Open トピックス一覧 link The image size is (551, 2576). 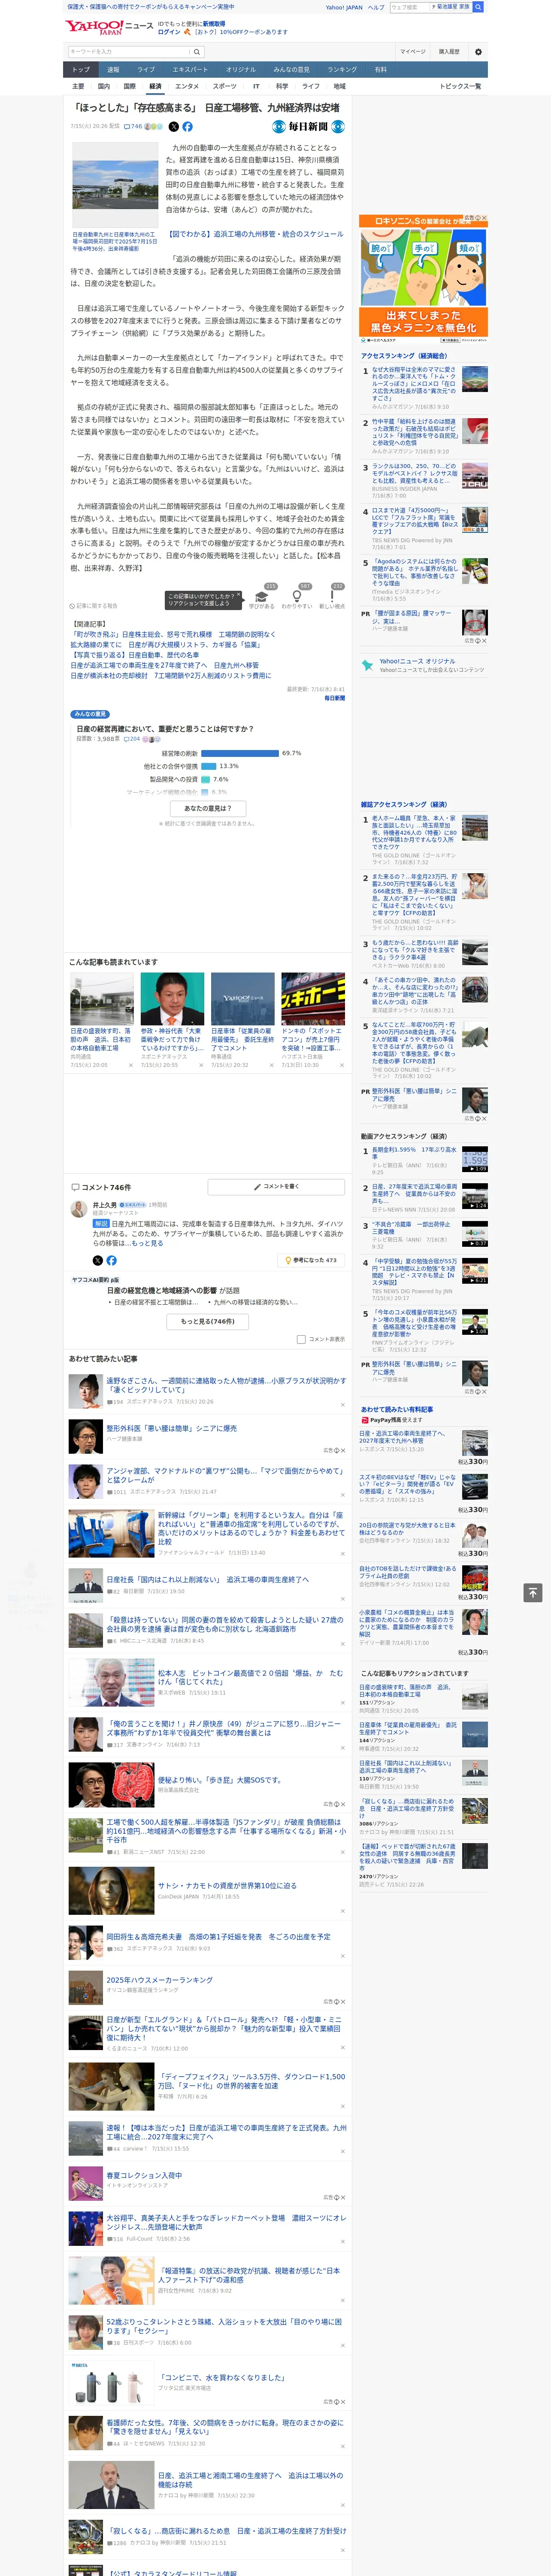coord(460,87)
